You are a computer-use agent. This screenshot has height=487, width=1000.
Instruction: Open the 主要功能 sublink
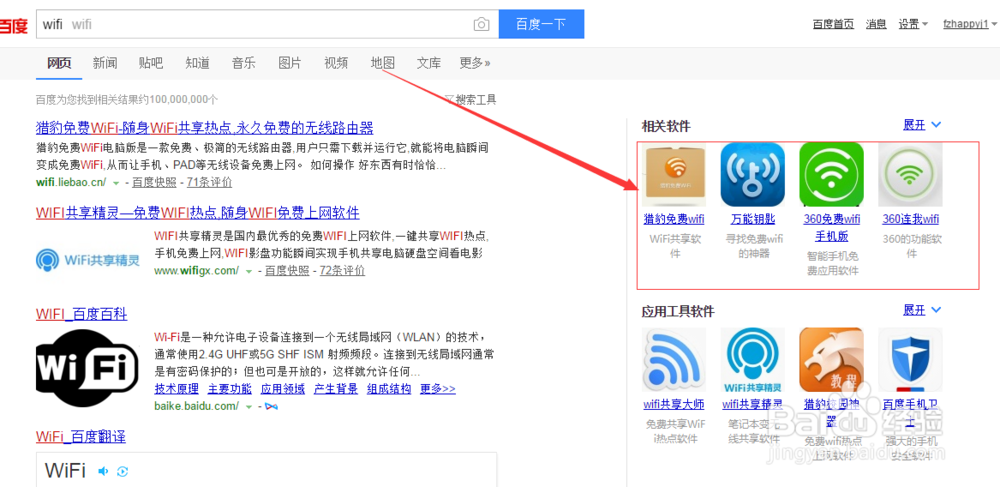[x=230, y=389]
